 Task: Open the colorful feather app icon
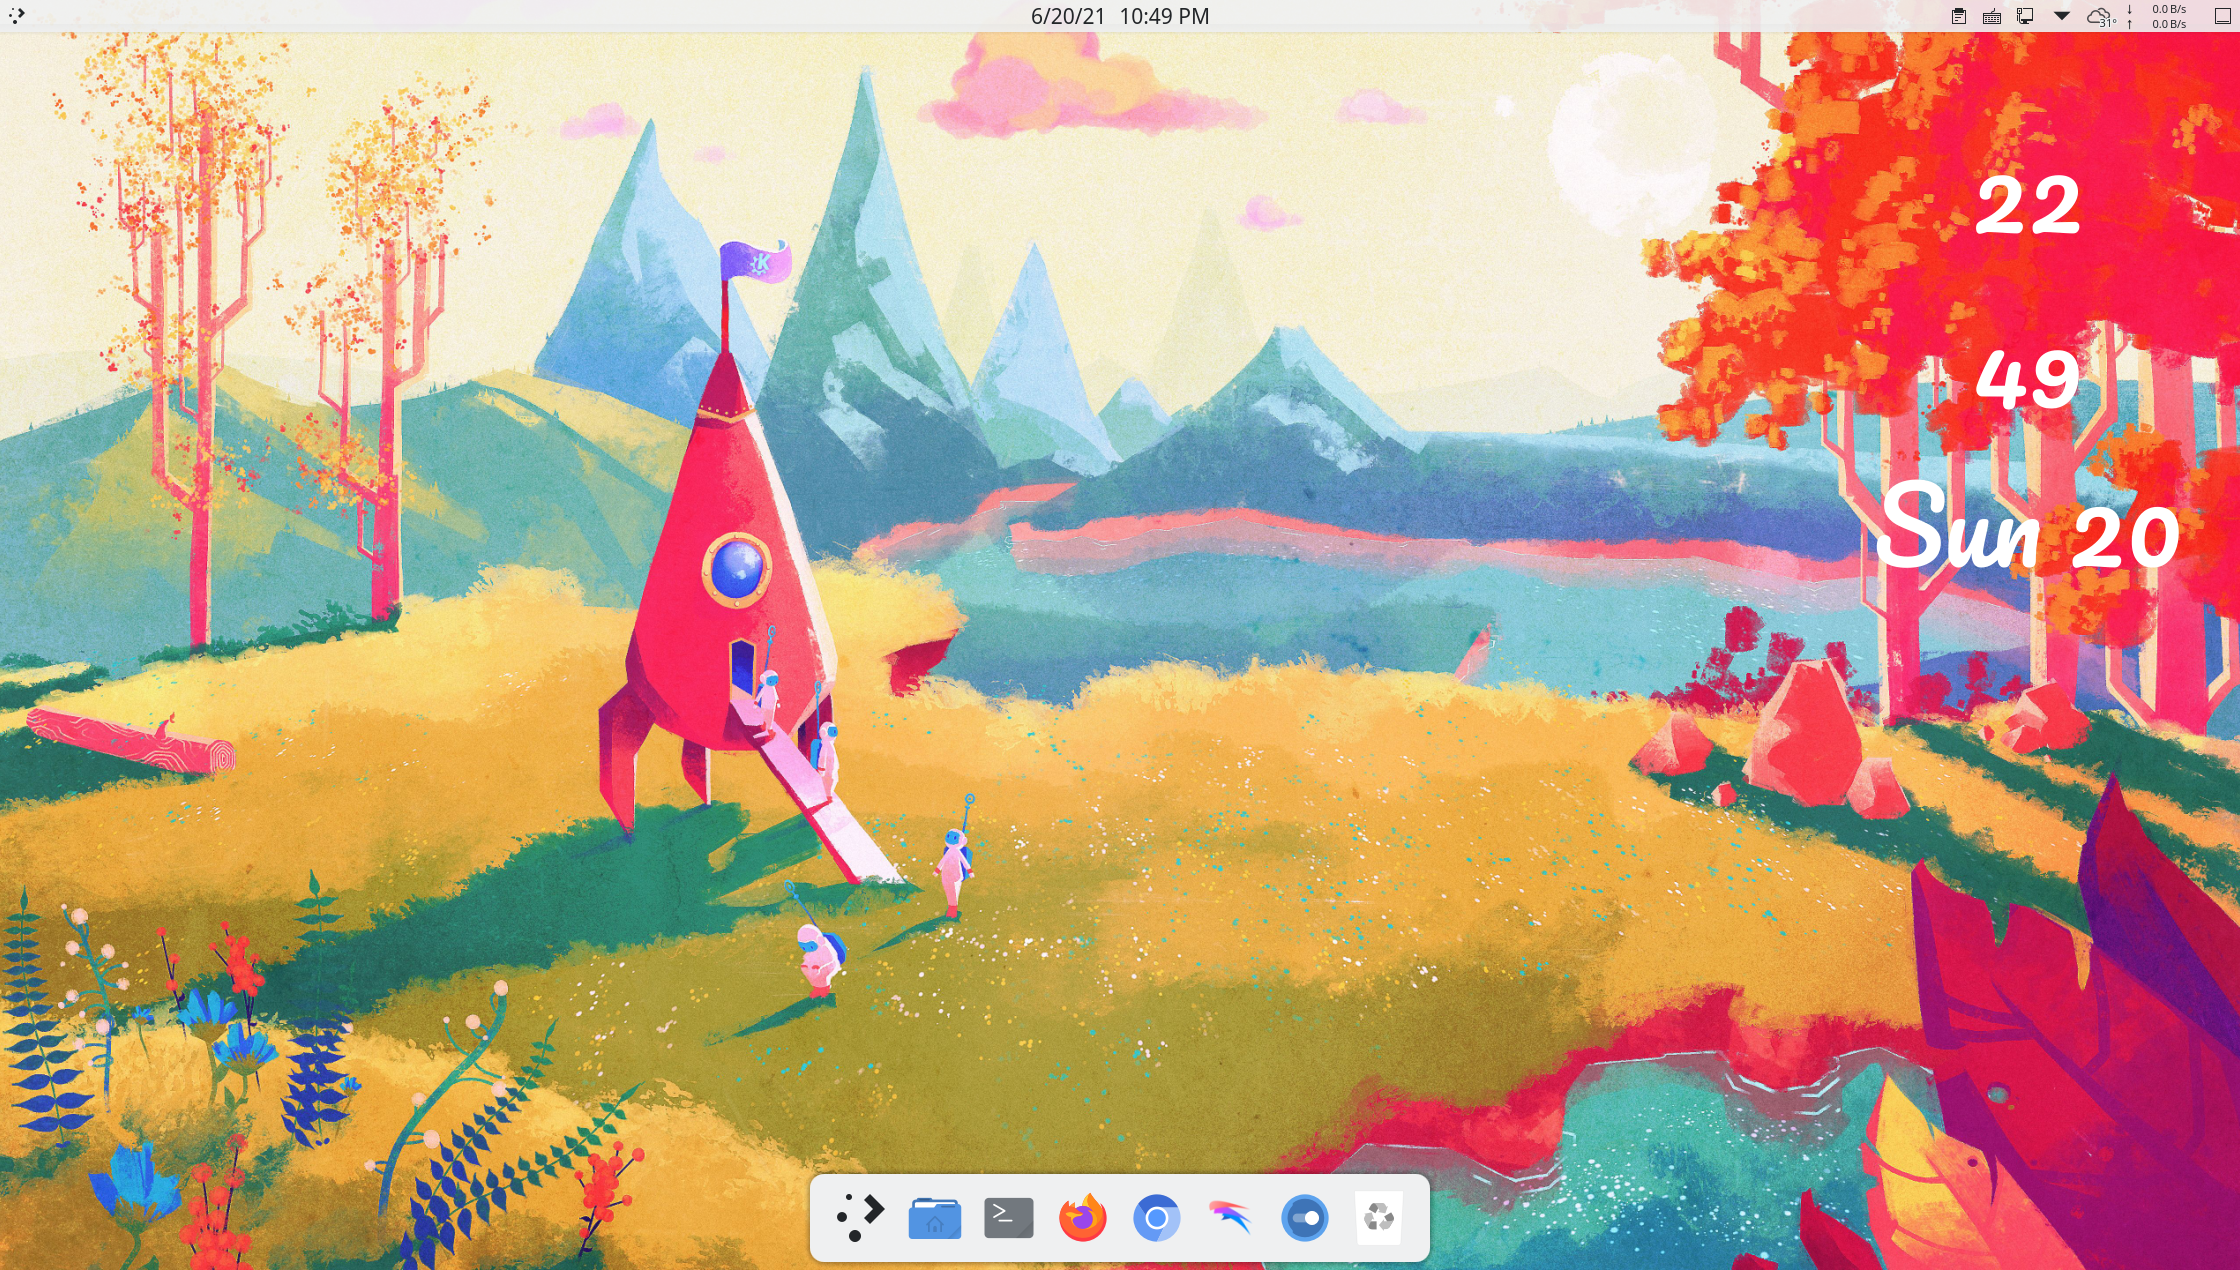1230,1217
